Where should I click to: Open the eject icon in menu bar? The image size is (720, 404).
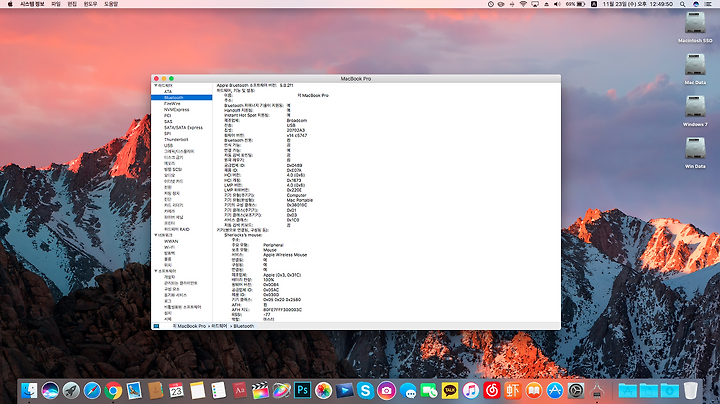(546, 4)
